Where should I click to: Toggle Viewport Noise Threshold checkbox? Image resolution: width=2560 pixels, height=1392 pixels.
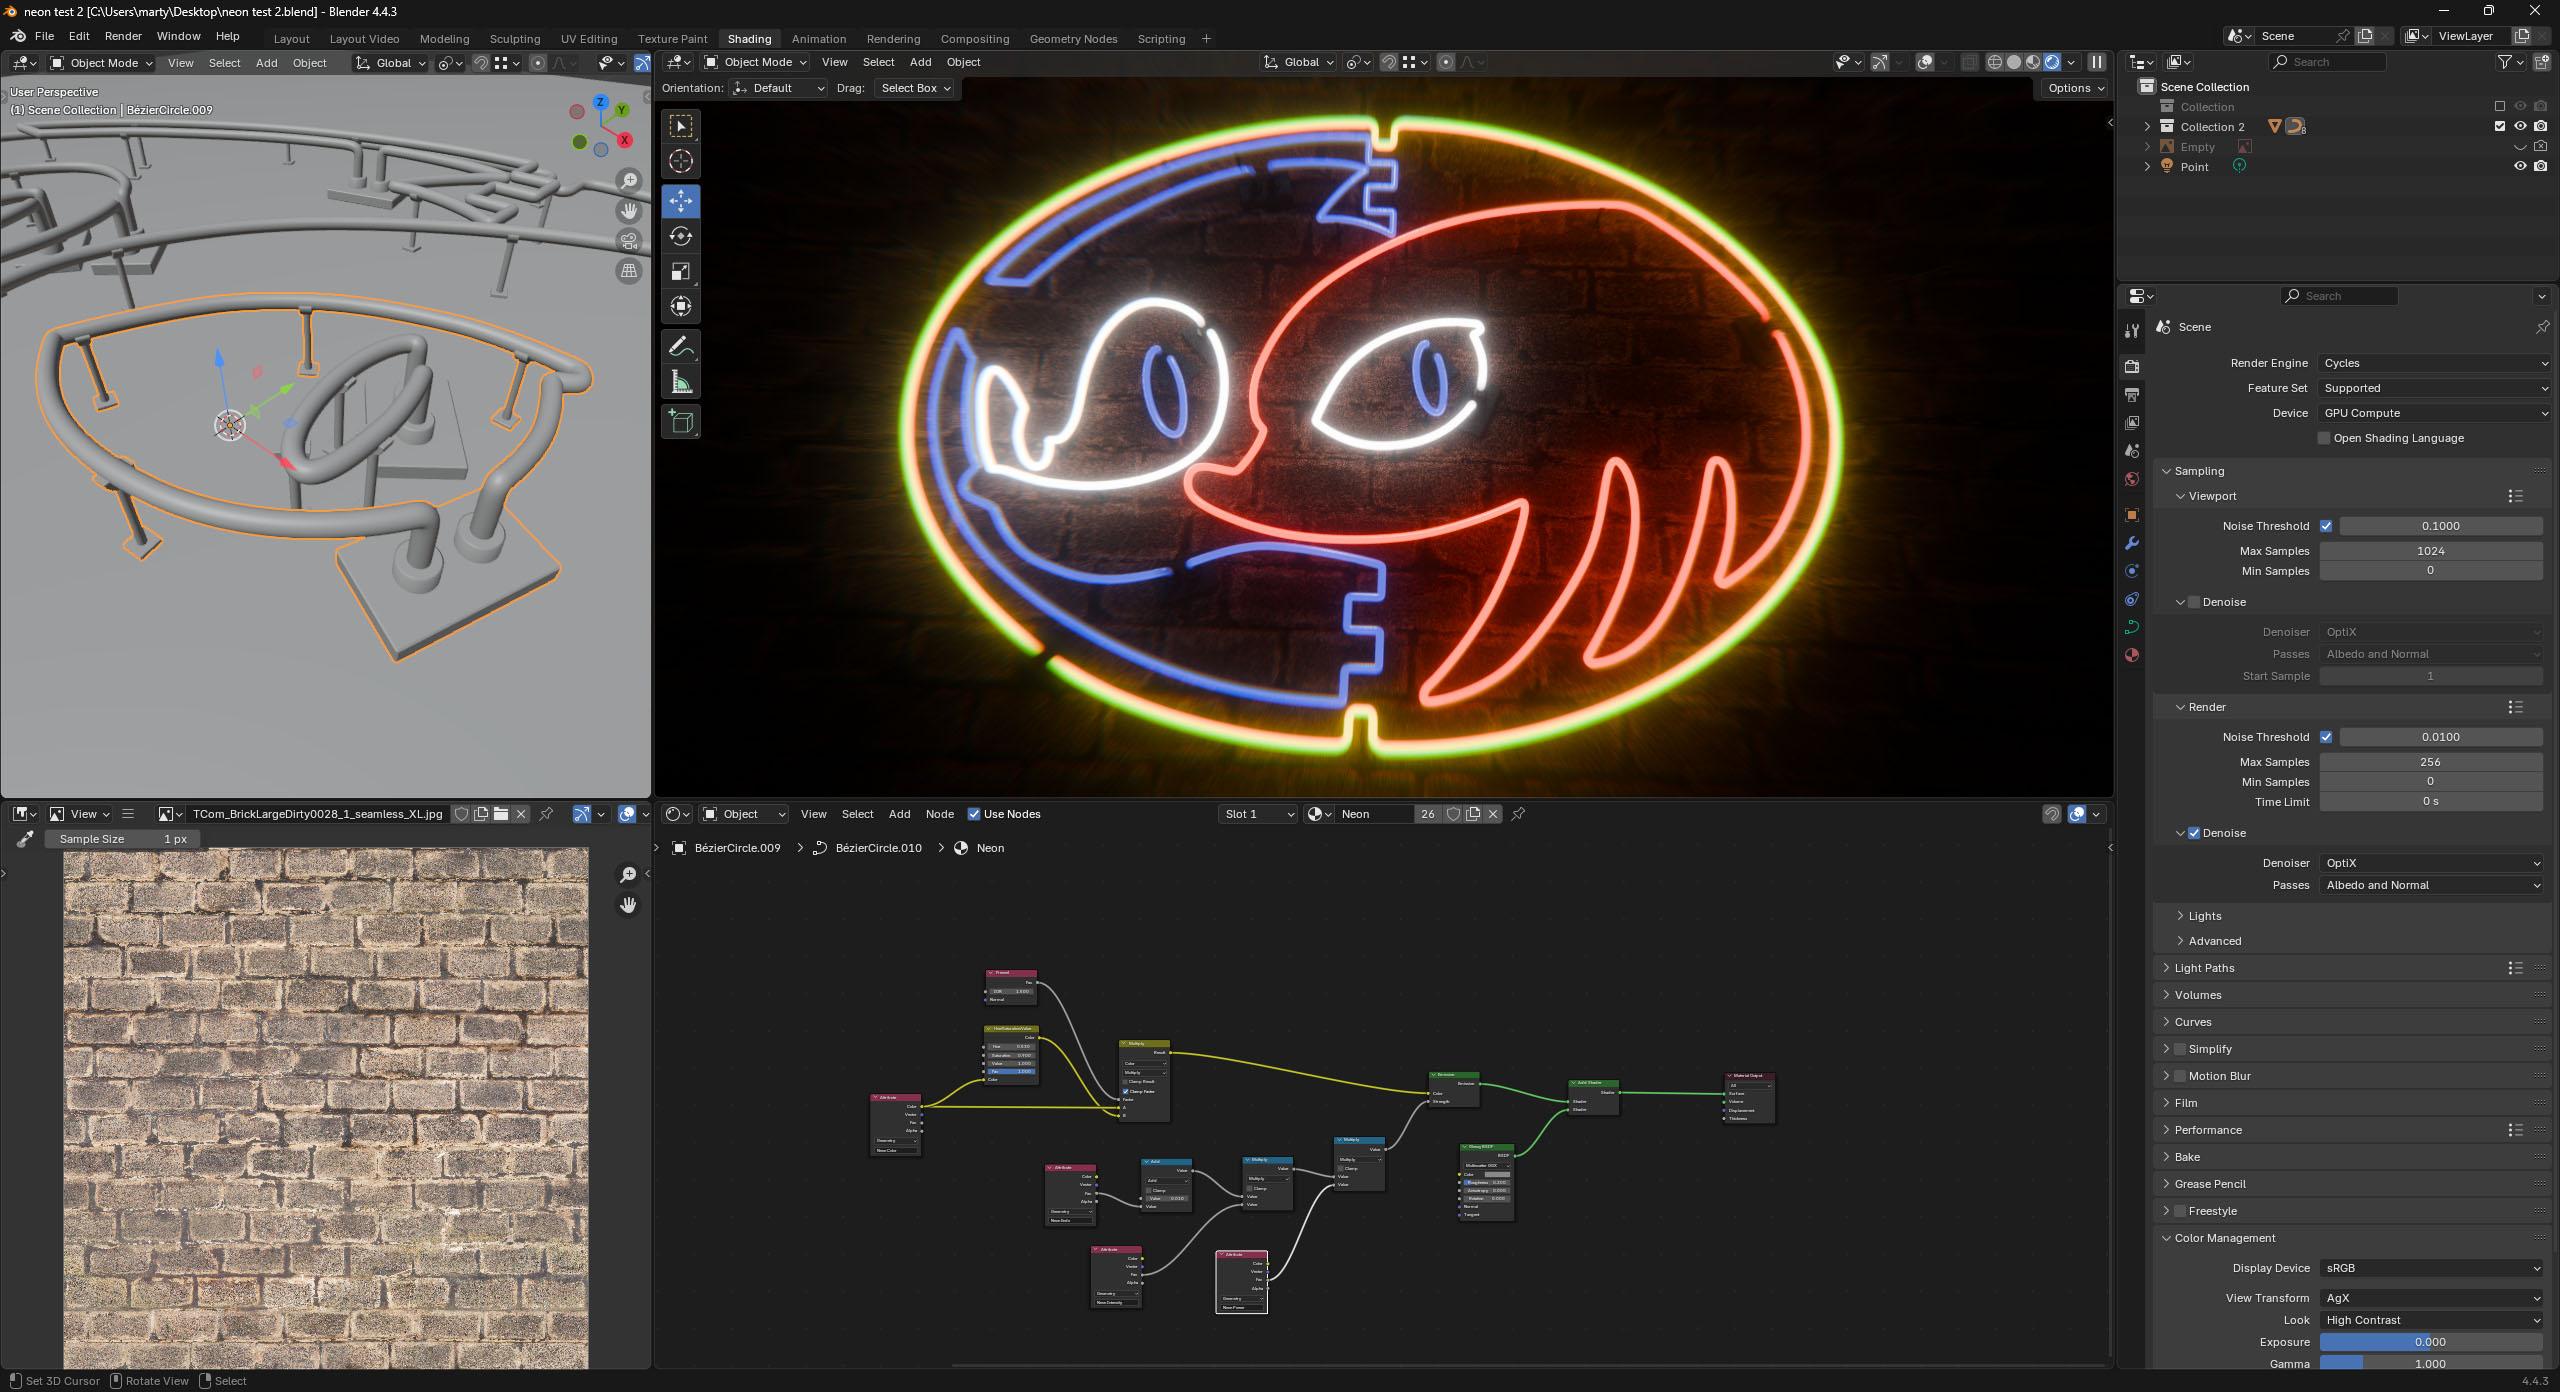coord(2326,526)
